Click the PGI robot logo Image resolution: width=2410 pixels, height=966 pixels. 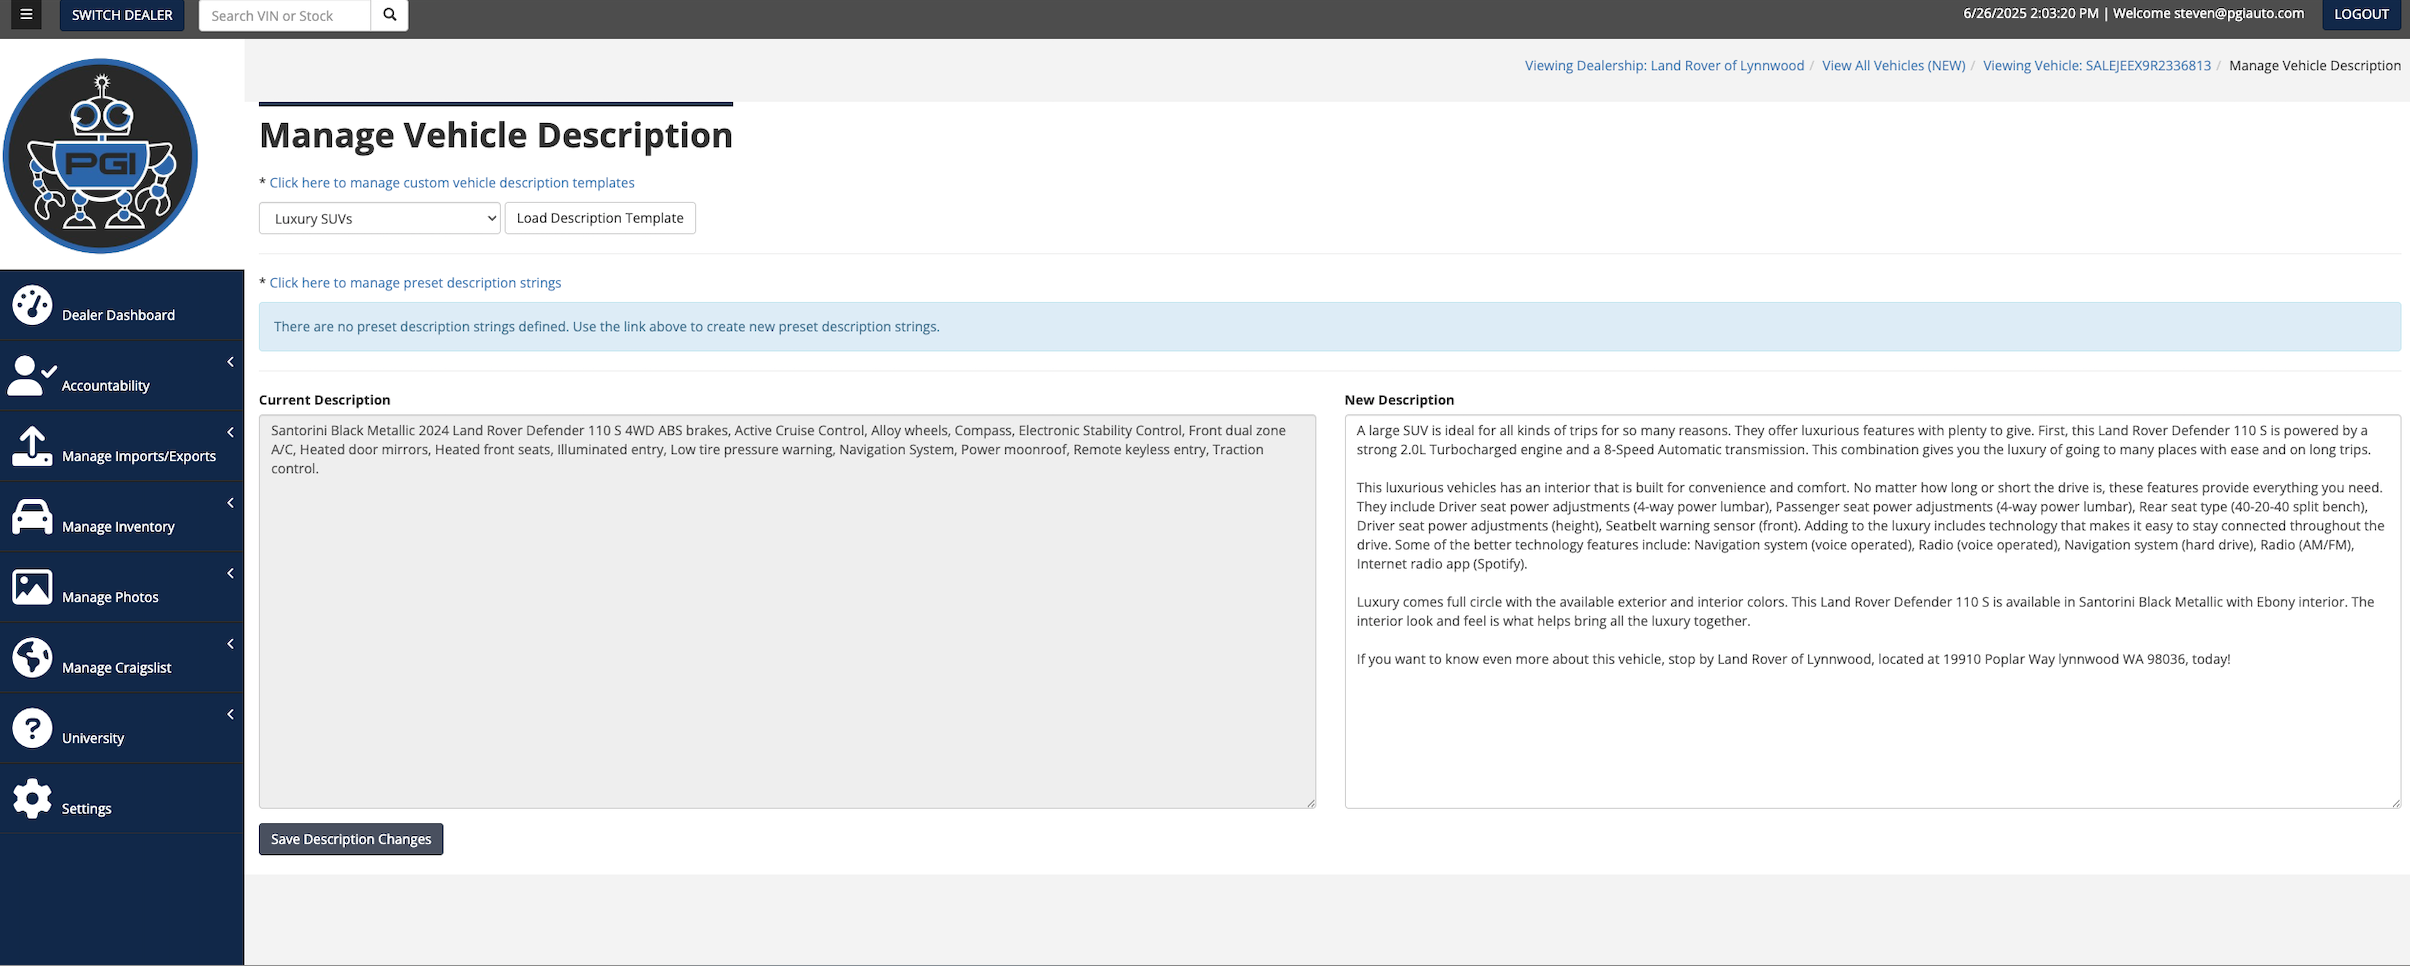pyautogui.click(x=100, y=156)
